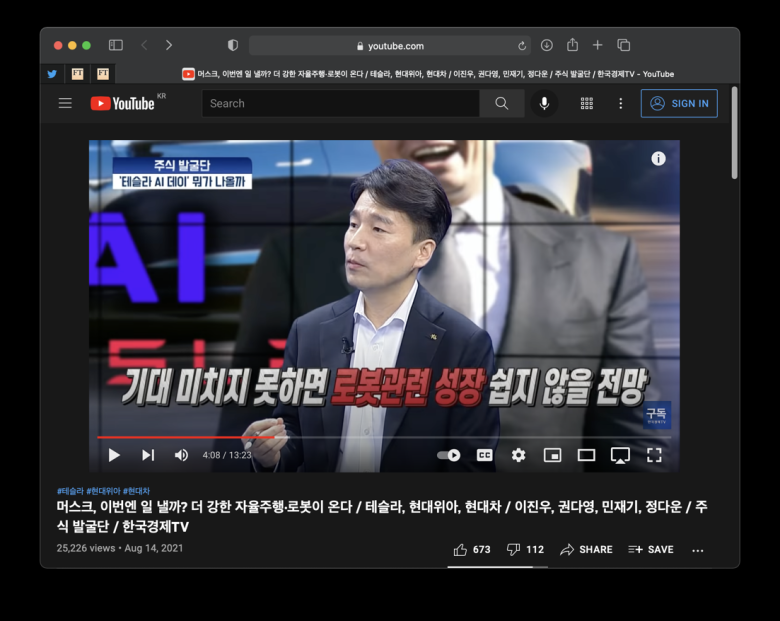Image resolution: width=780 pixels, height=621 pixels.
Task: Mute the video volume
Action: point(181,455)
